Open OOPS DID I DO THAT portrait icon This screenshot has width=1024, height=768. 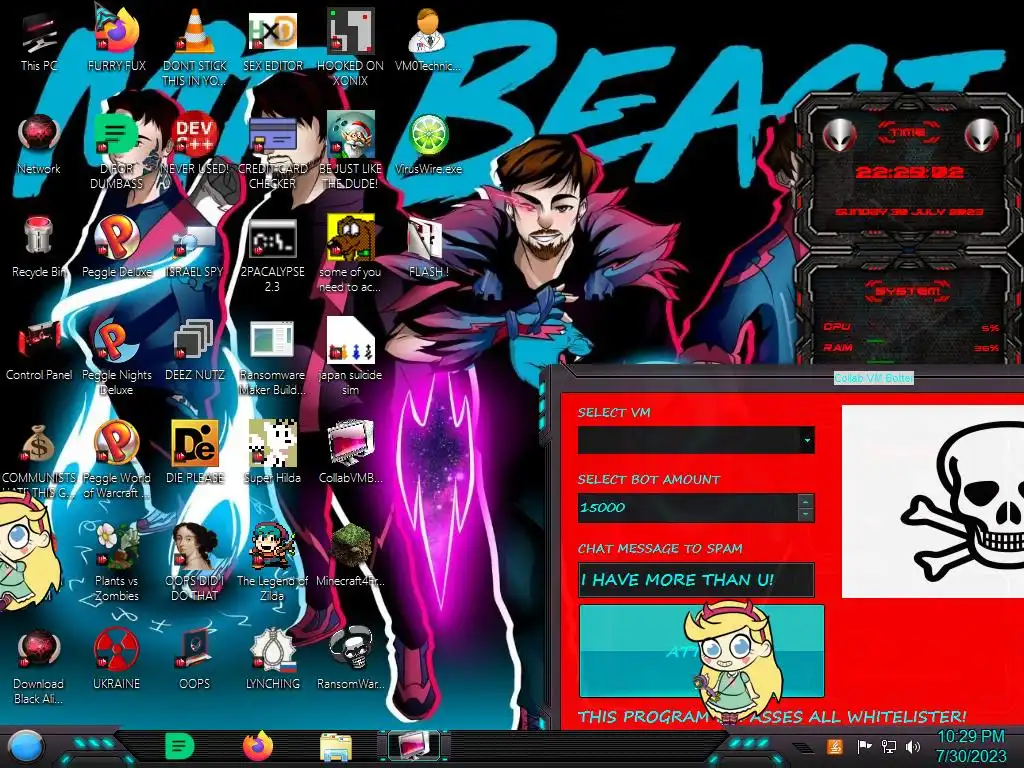click(195, 562)
